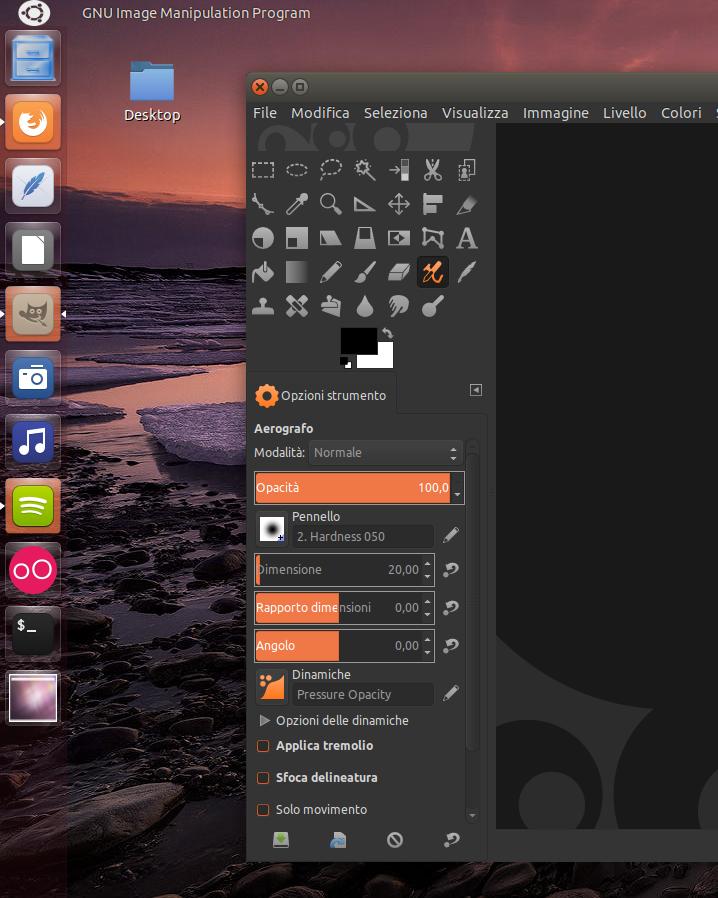
Task: Select the Move tool
Action: tap(399, 204)
